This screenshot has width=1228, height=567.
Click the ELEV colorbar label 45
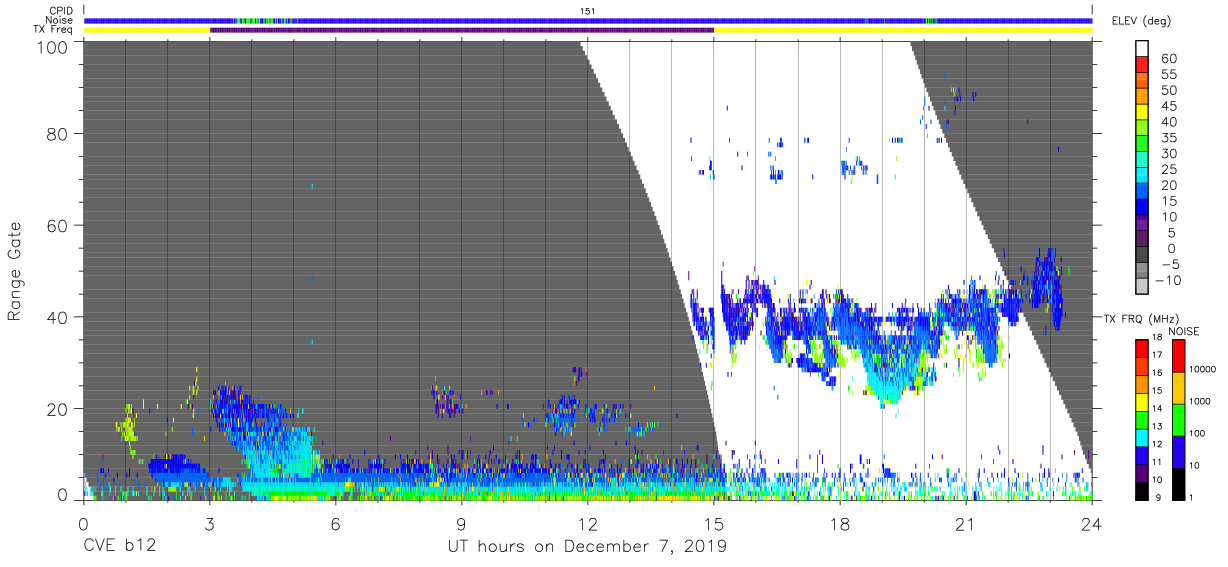pyautogui.click(x=1167, y=107)
